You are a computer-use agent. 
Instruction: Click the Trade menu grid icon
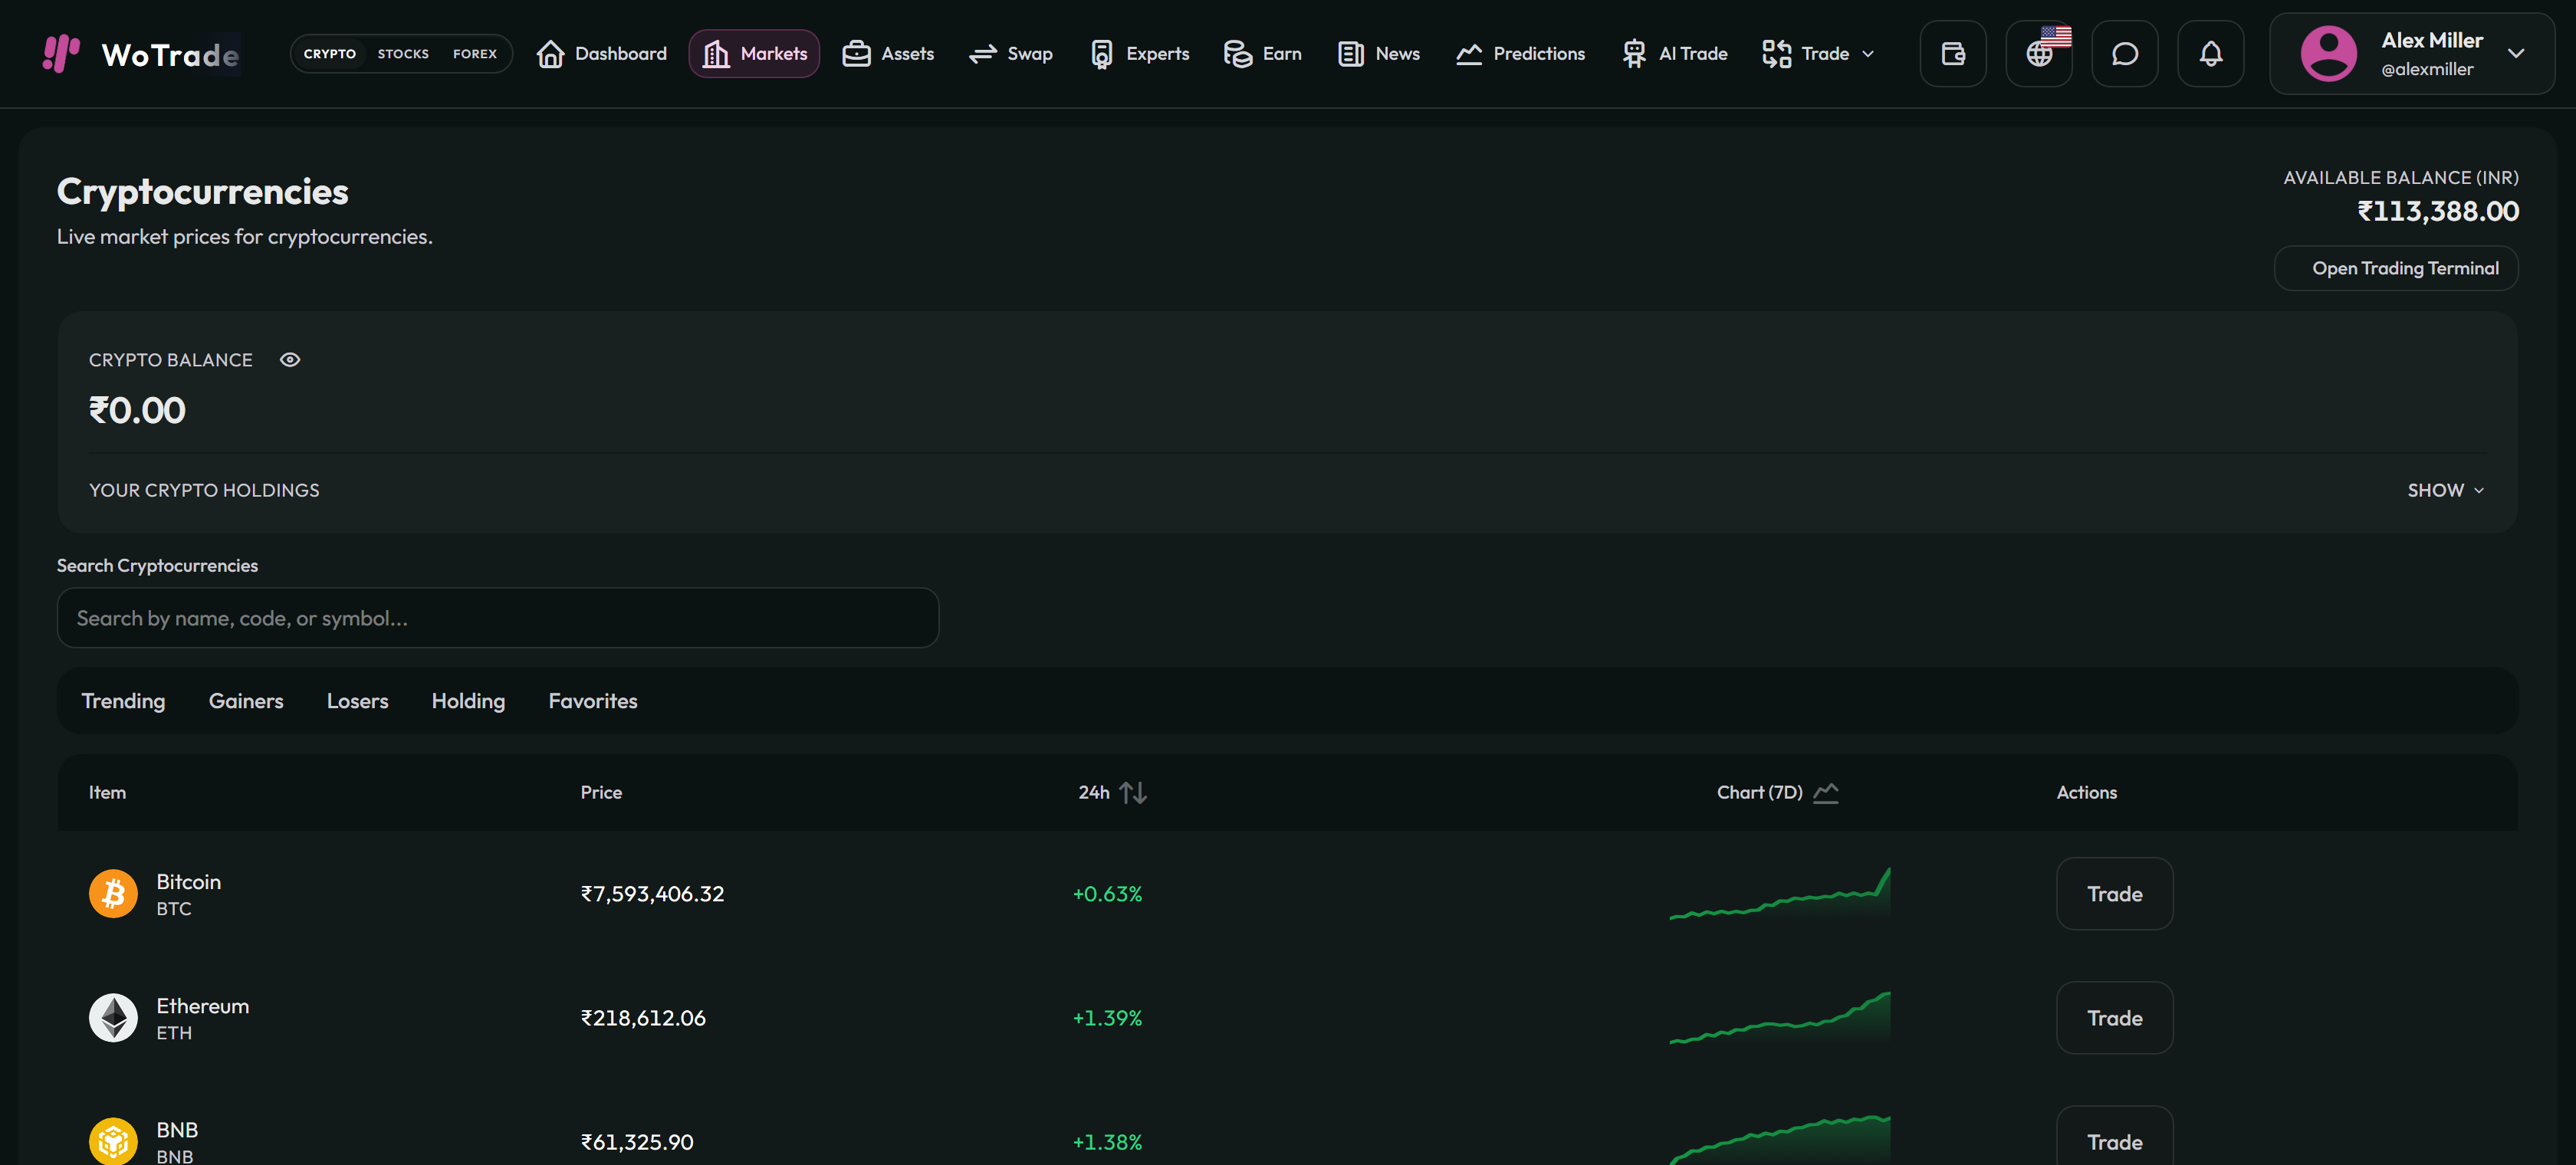click(x=1776, y=53)
